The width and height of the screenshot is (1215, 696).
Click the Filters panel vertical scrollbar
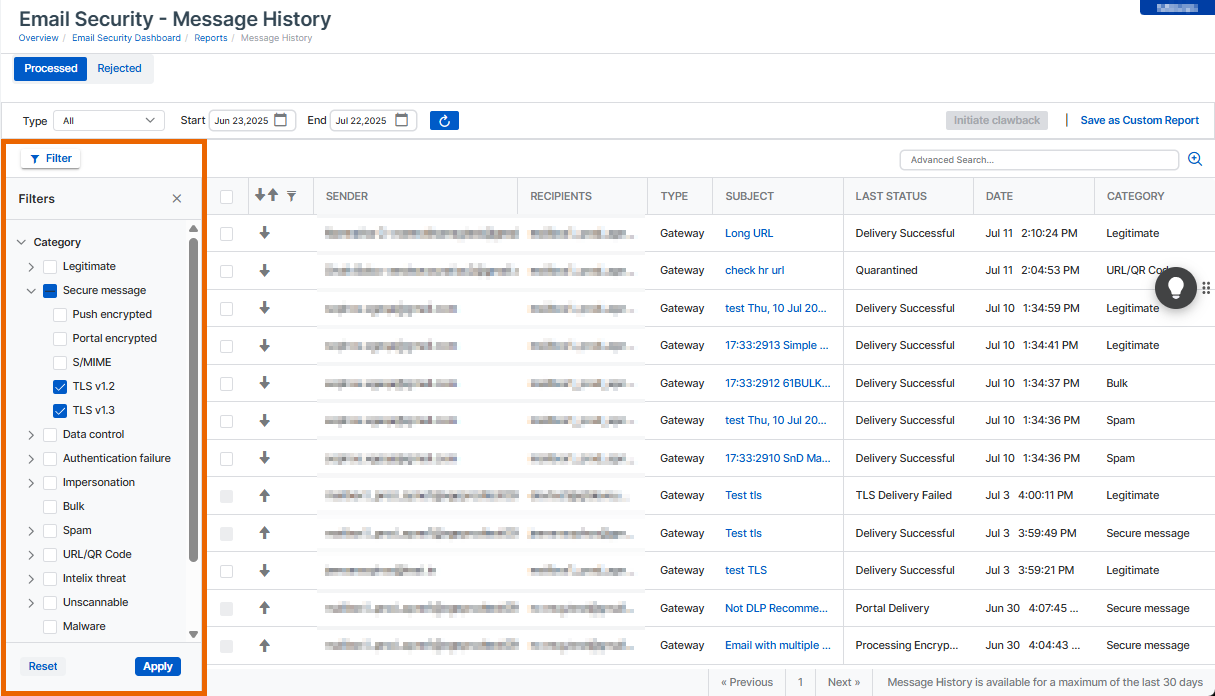coord(193,400)
